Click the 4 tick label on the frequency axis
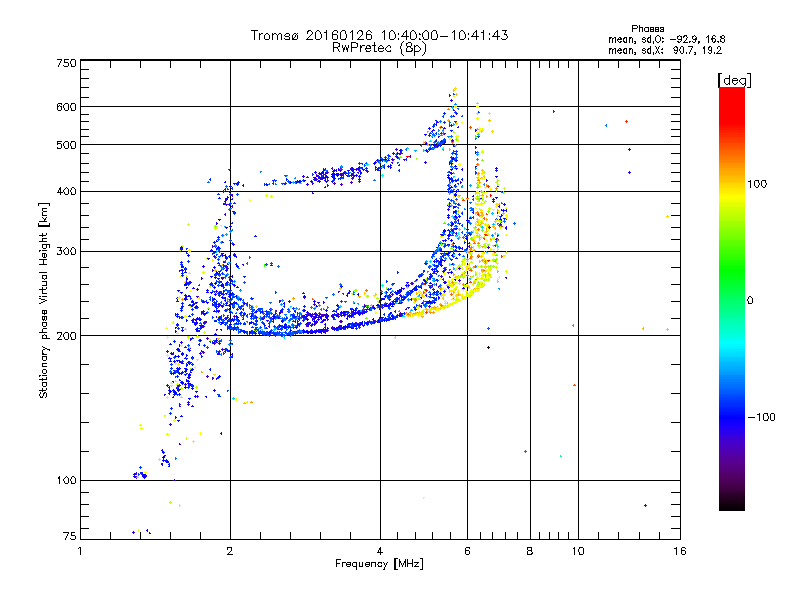The width and height of the screenshot is (800, 600). pyautogui.click(x=380, y=551)
